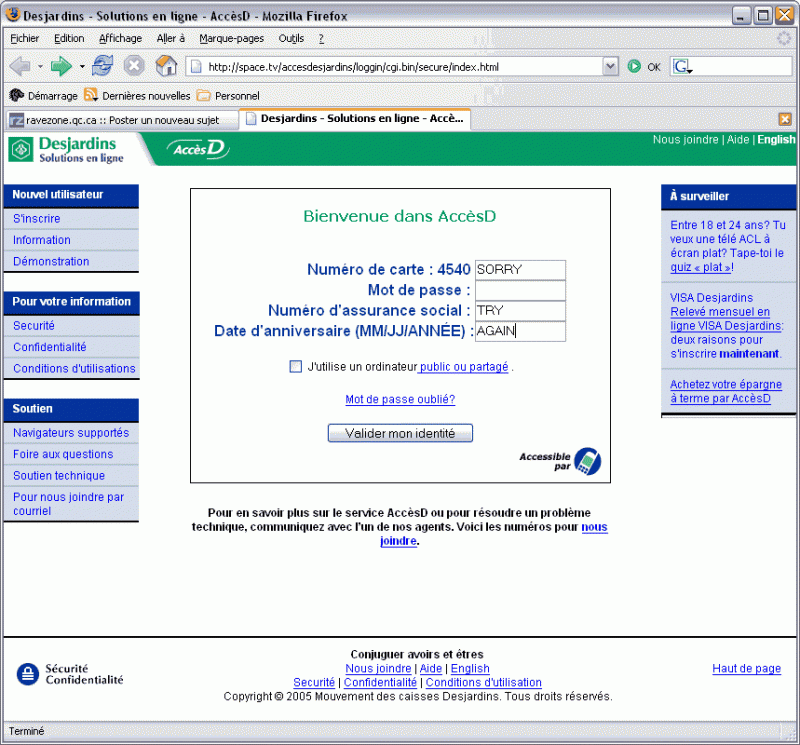Click Navigateurs supportés link
Screen dimensions: 800x745
[x=71, y=433]
